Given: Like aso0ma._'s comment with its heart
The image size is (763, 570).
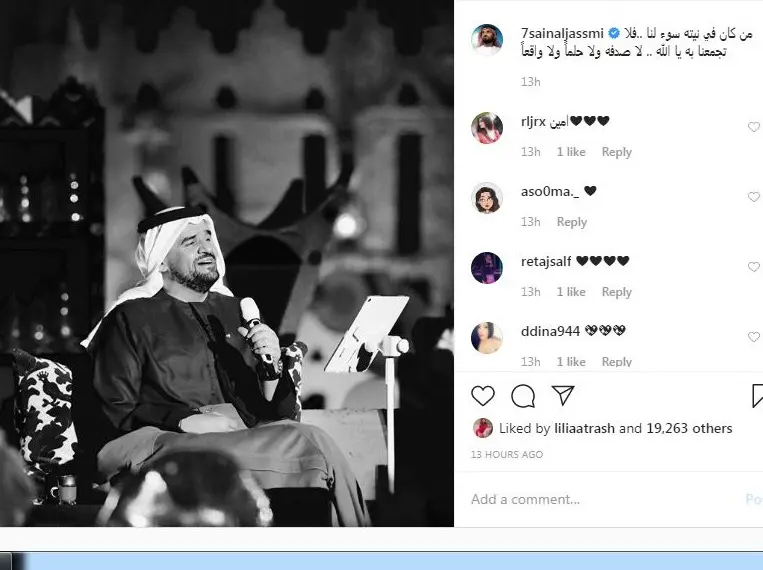Looking at the screenshot, I should click(753, 197).
